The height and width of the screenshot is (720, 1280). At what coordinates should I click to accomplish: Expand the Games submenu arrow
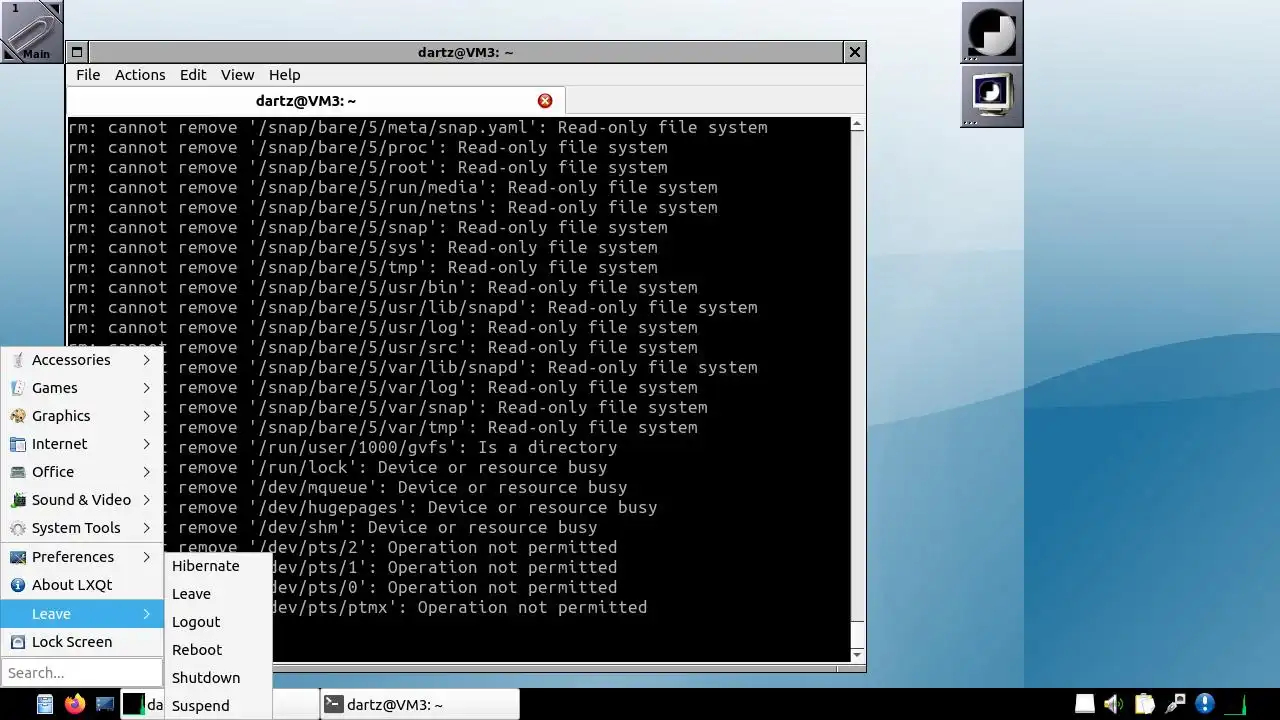(x=147, y=388)
